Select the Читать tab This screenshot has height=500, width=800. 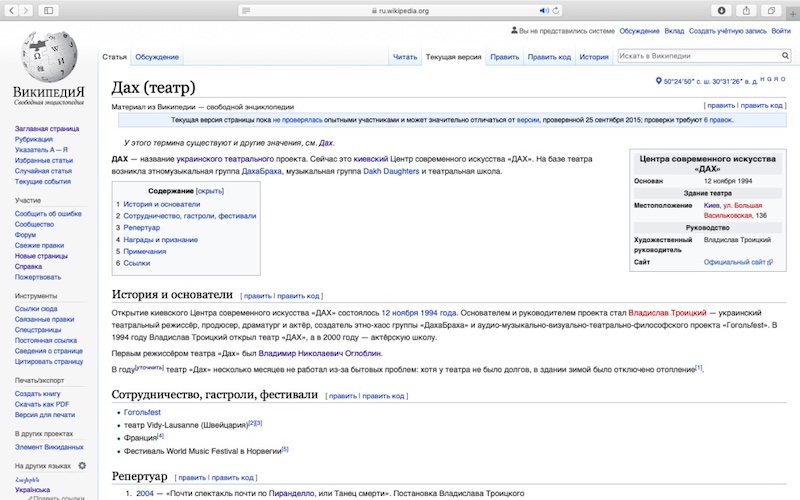coord(405,57)
